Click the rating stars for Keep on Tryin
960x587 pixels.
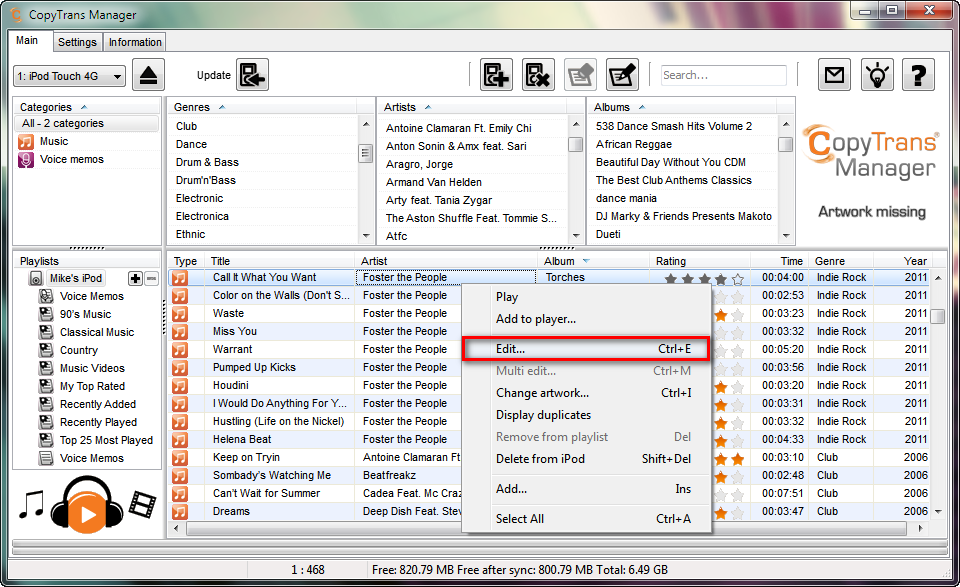(x=729, y=458)
